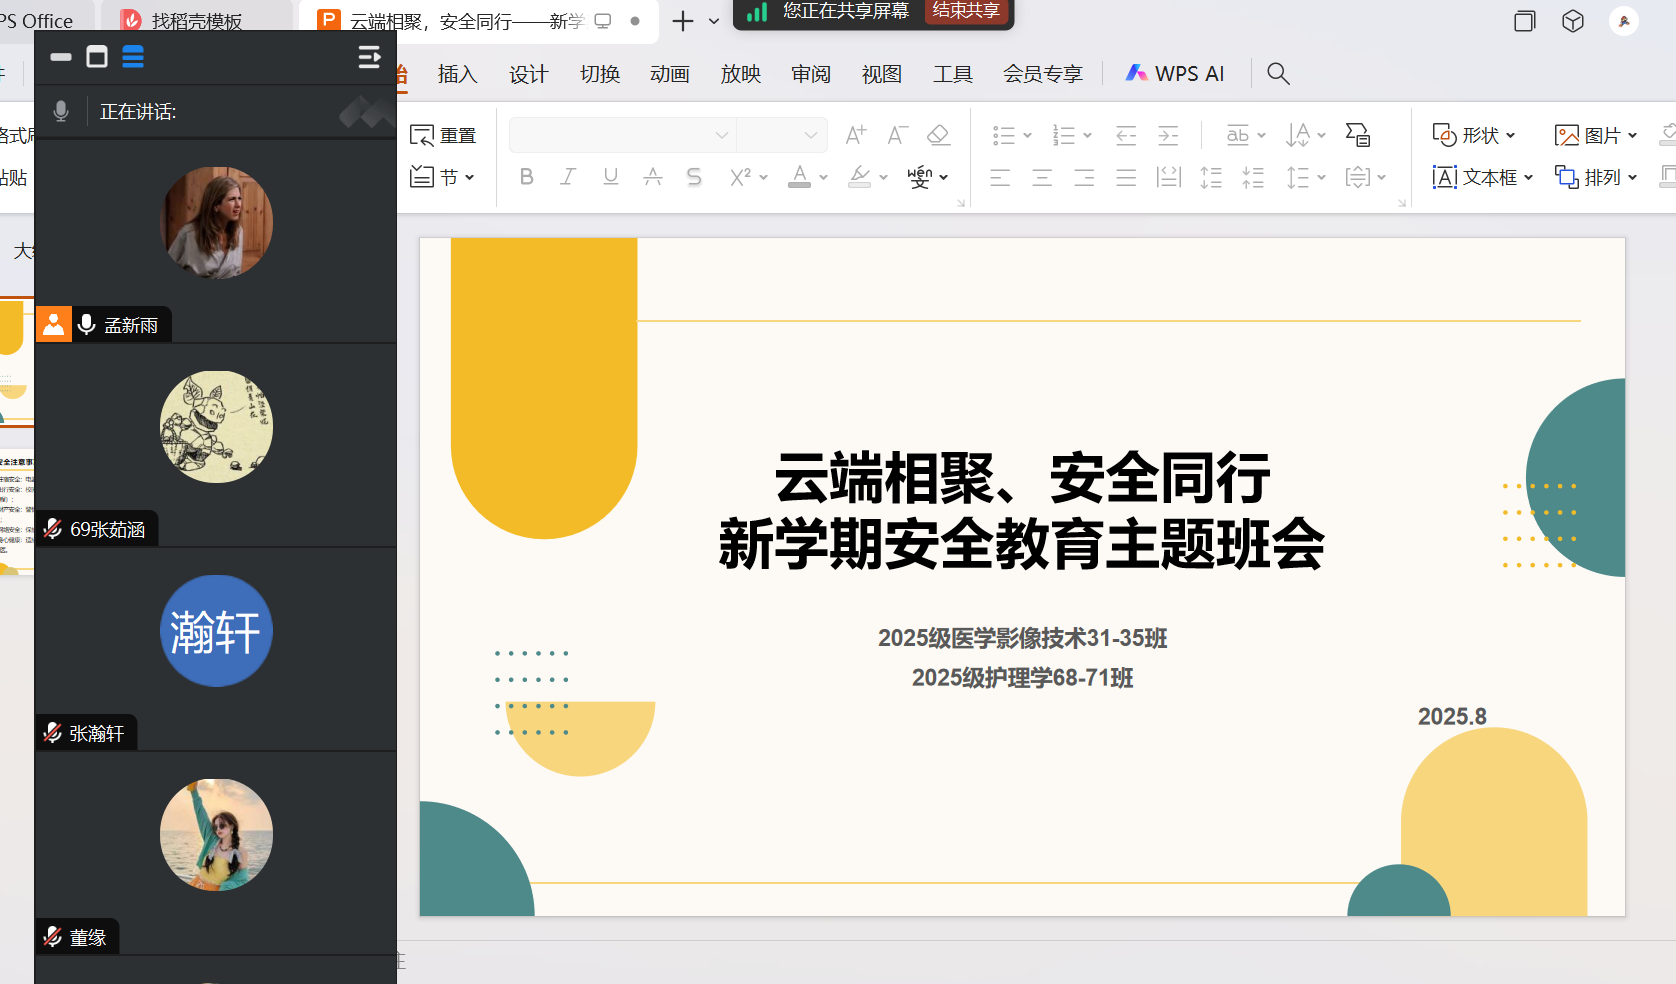Click the 重置 reset button
Image resolution: width=1676 pixels, height=984 pixels.
click(x=443, y=135)
